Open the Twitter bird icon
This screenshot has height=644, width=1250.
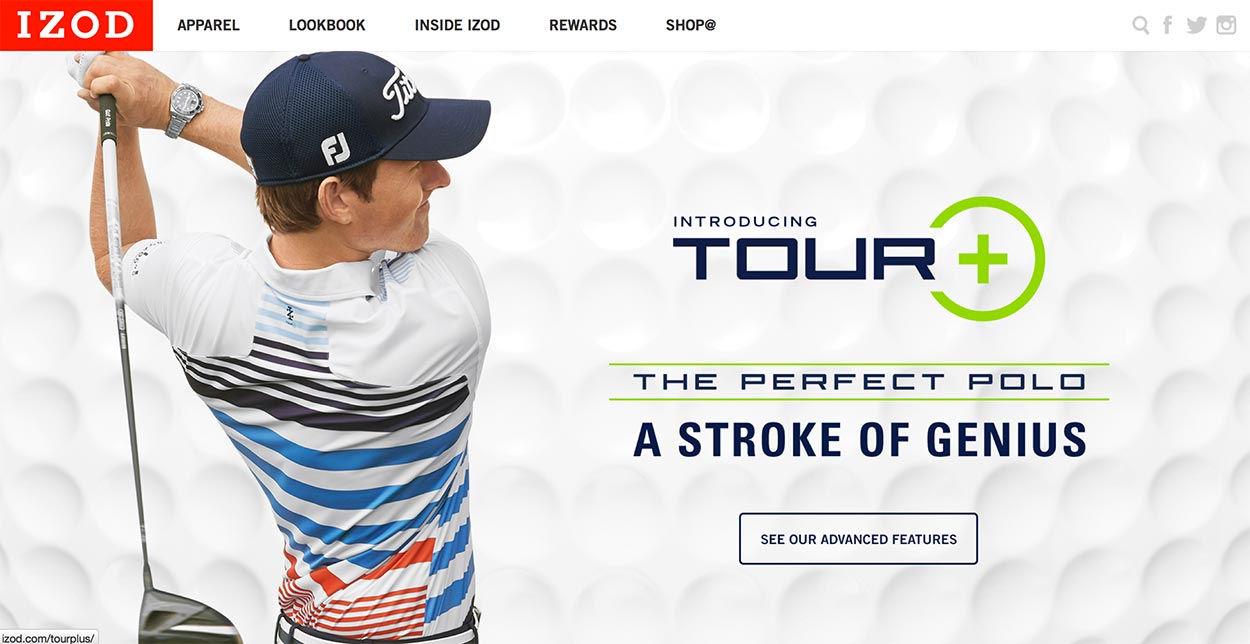pyautogui.click(x=1196, y=26)
